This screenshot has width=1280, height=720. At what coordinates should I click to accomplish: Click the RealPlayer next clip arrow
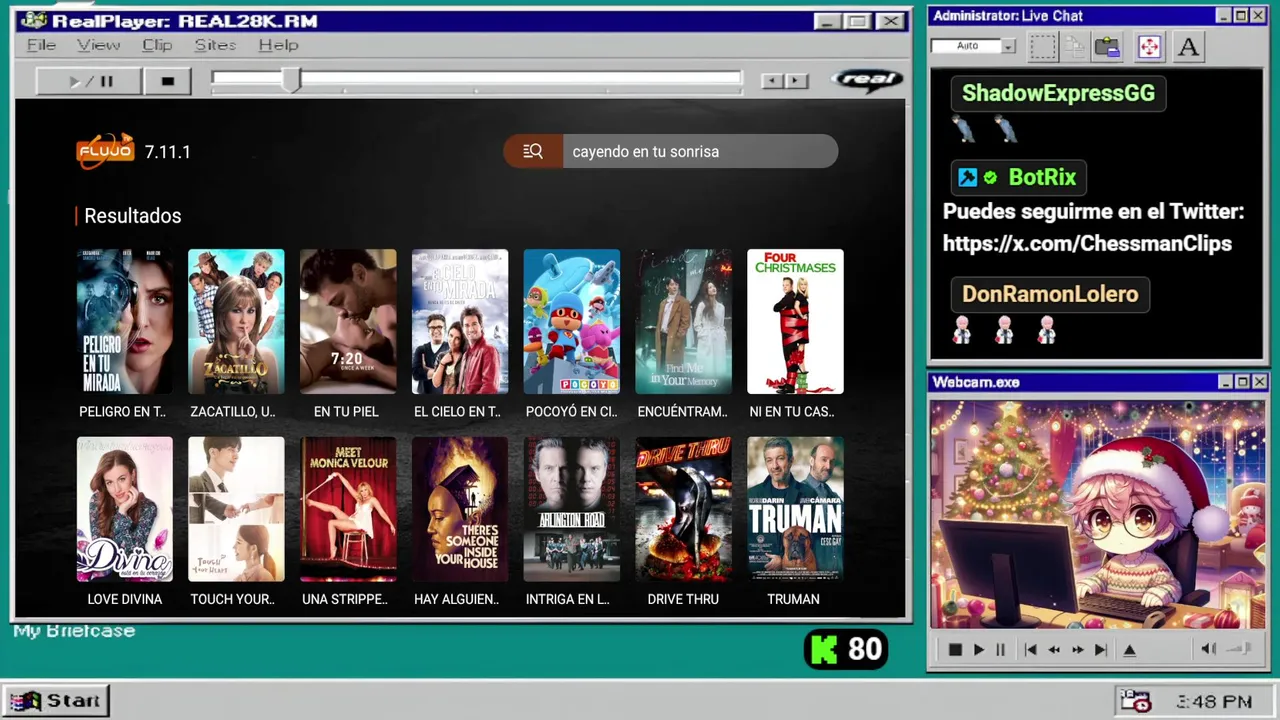tap(797, 81)
